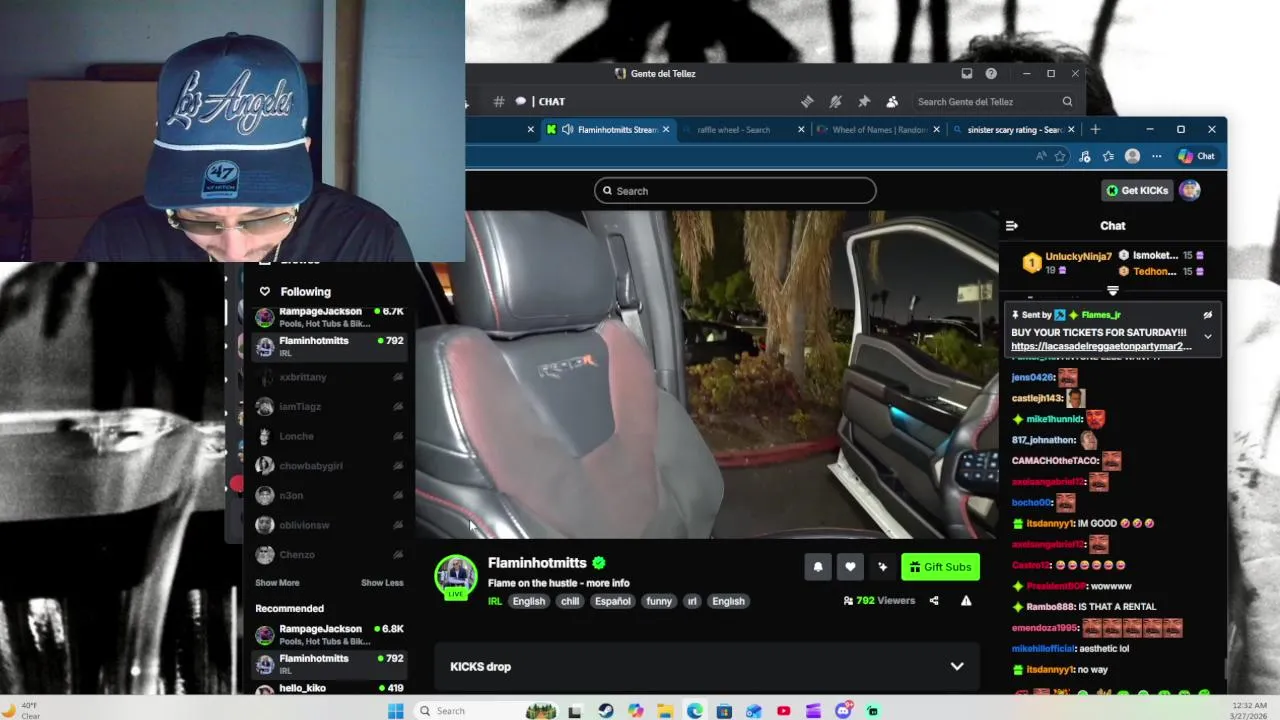The image size is (1280, 720).
Task: Click Show Less under Following
Action: [x=382, y=583]
